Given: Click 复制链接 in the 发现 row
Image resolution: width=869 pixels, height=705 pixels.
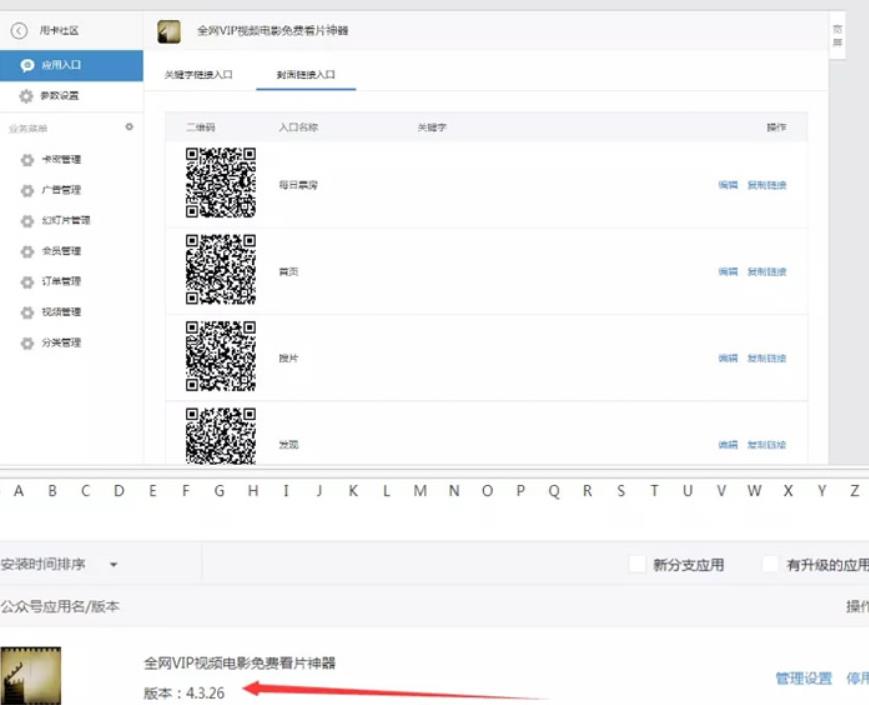Looking at the screenshot, I should click(767, 445).
